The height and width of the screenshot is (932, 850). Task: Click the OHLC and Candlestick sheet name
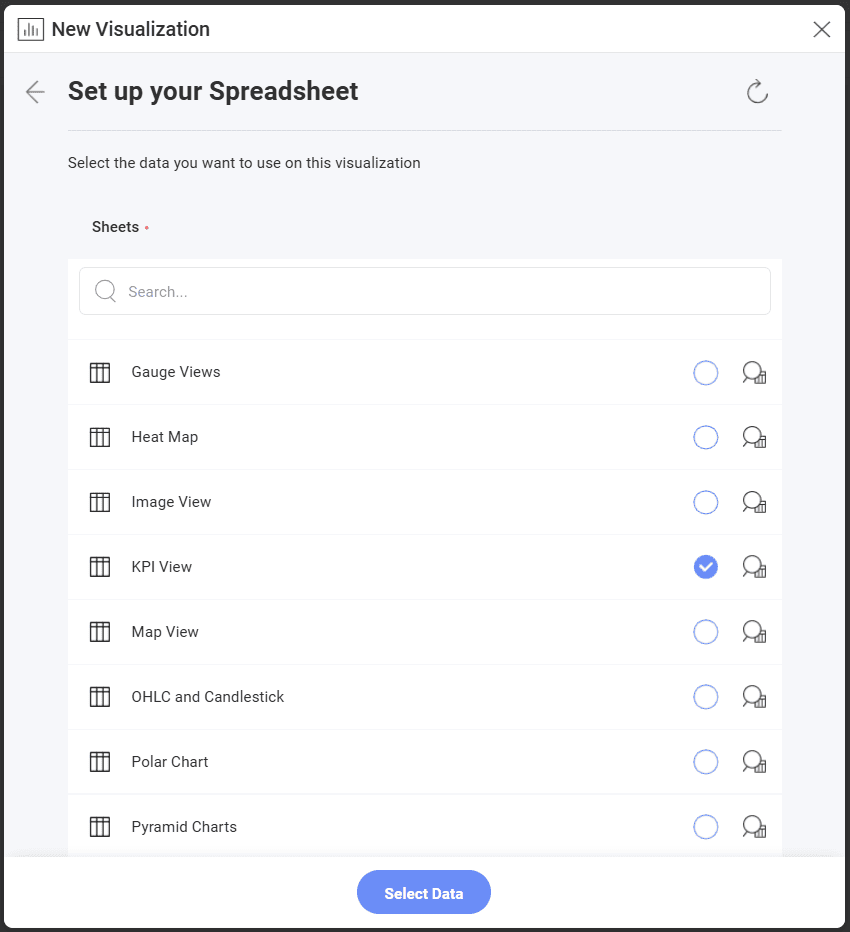coord(207,697)
